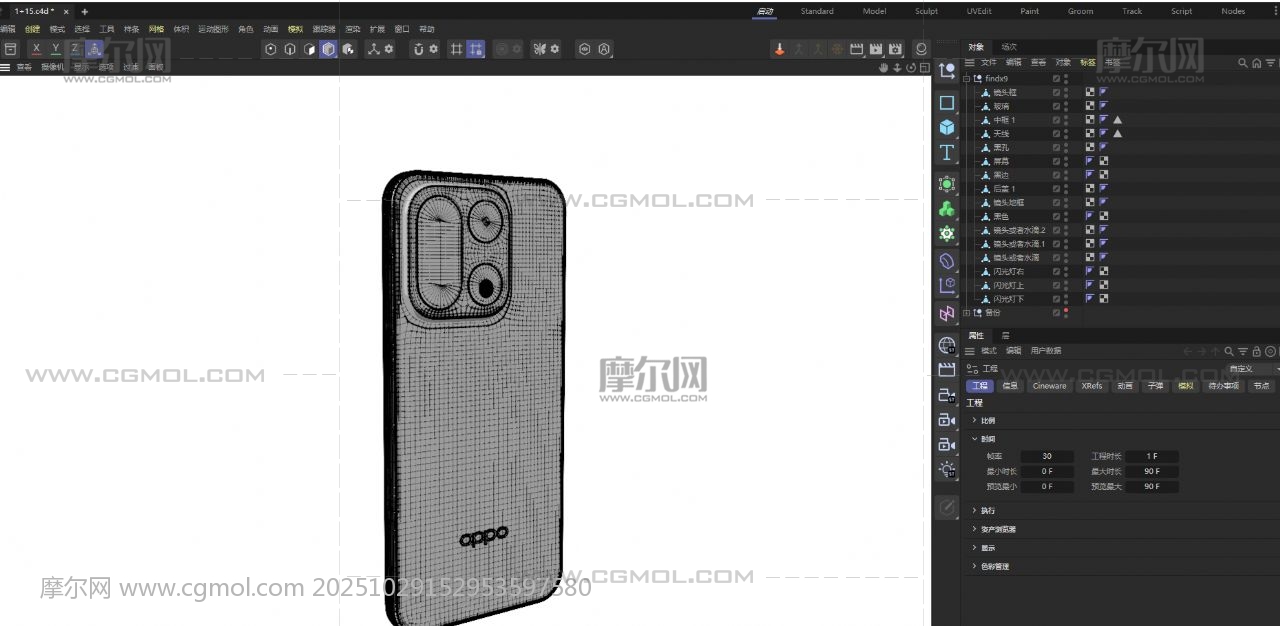
Task: Click the Text spline tool icon
Action: click(947, 153)
